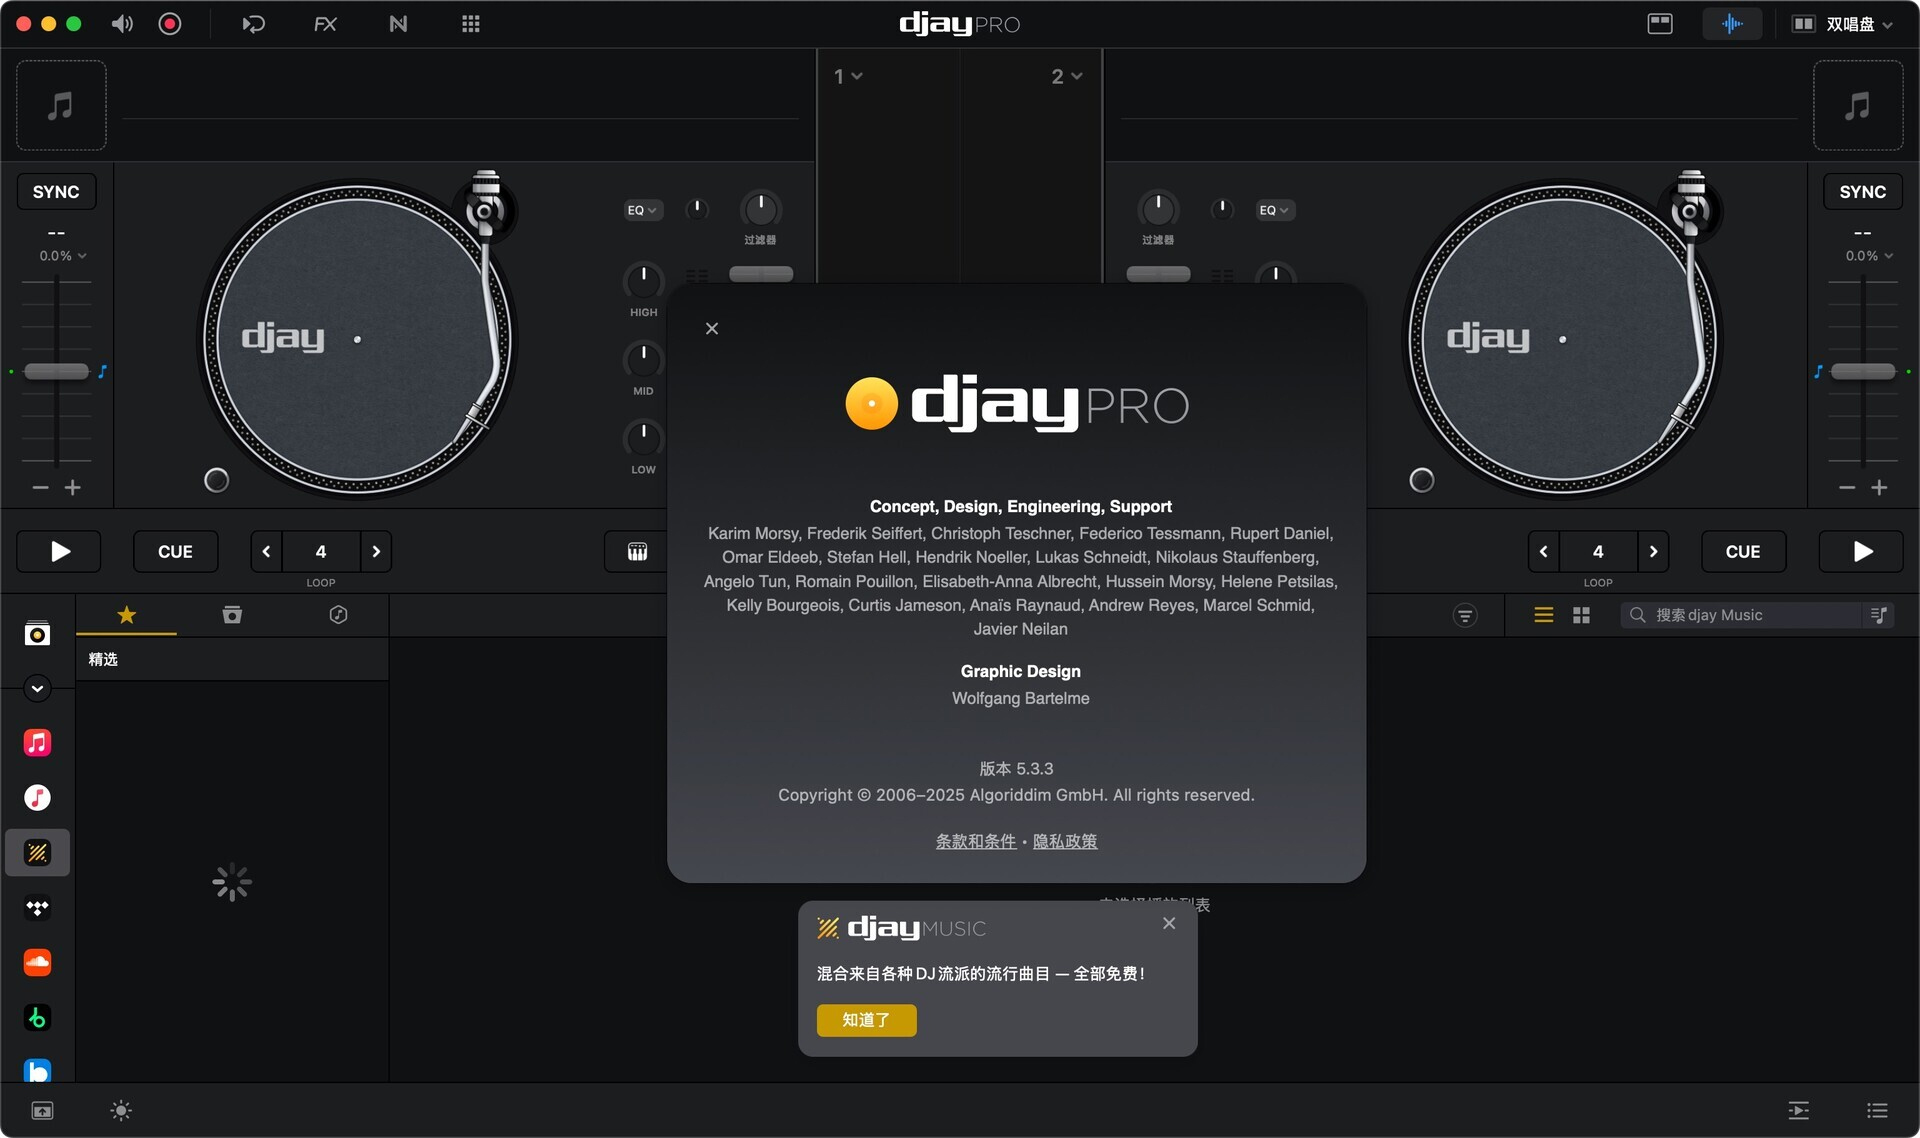The image size is (1920, 1138).
Task: Close the About djay Pro dialog
Action: (712, 328)
